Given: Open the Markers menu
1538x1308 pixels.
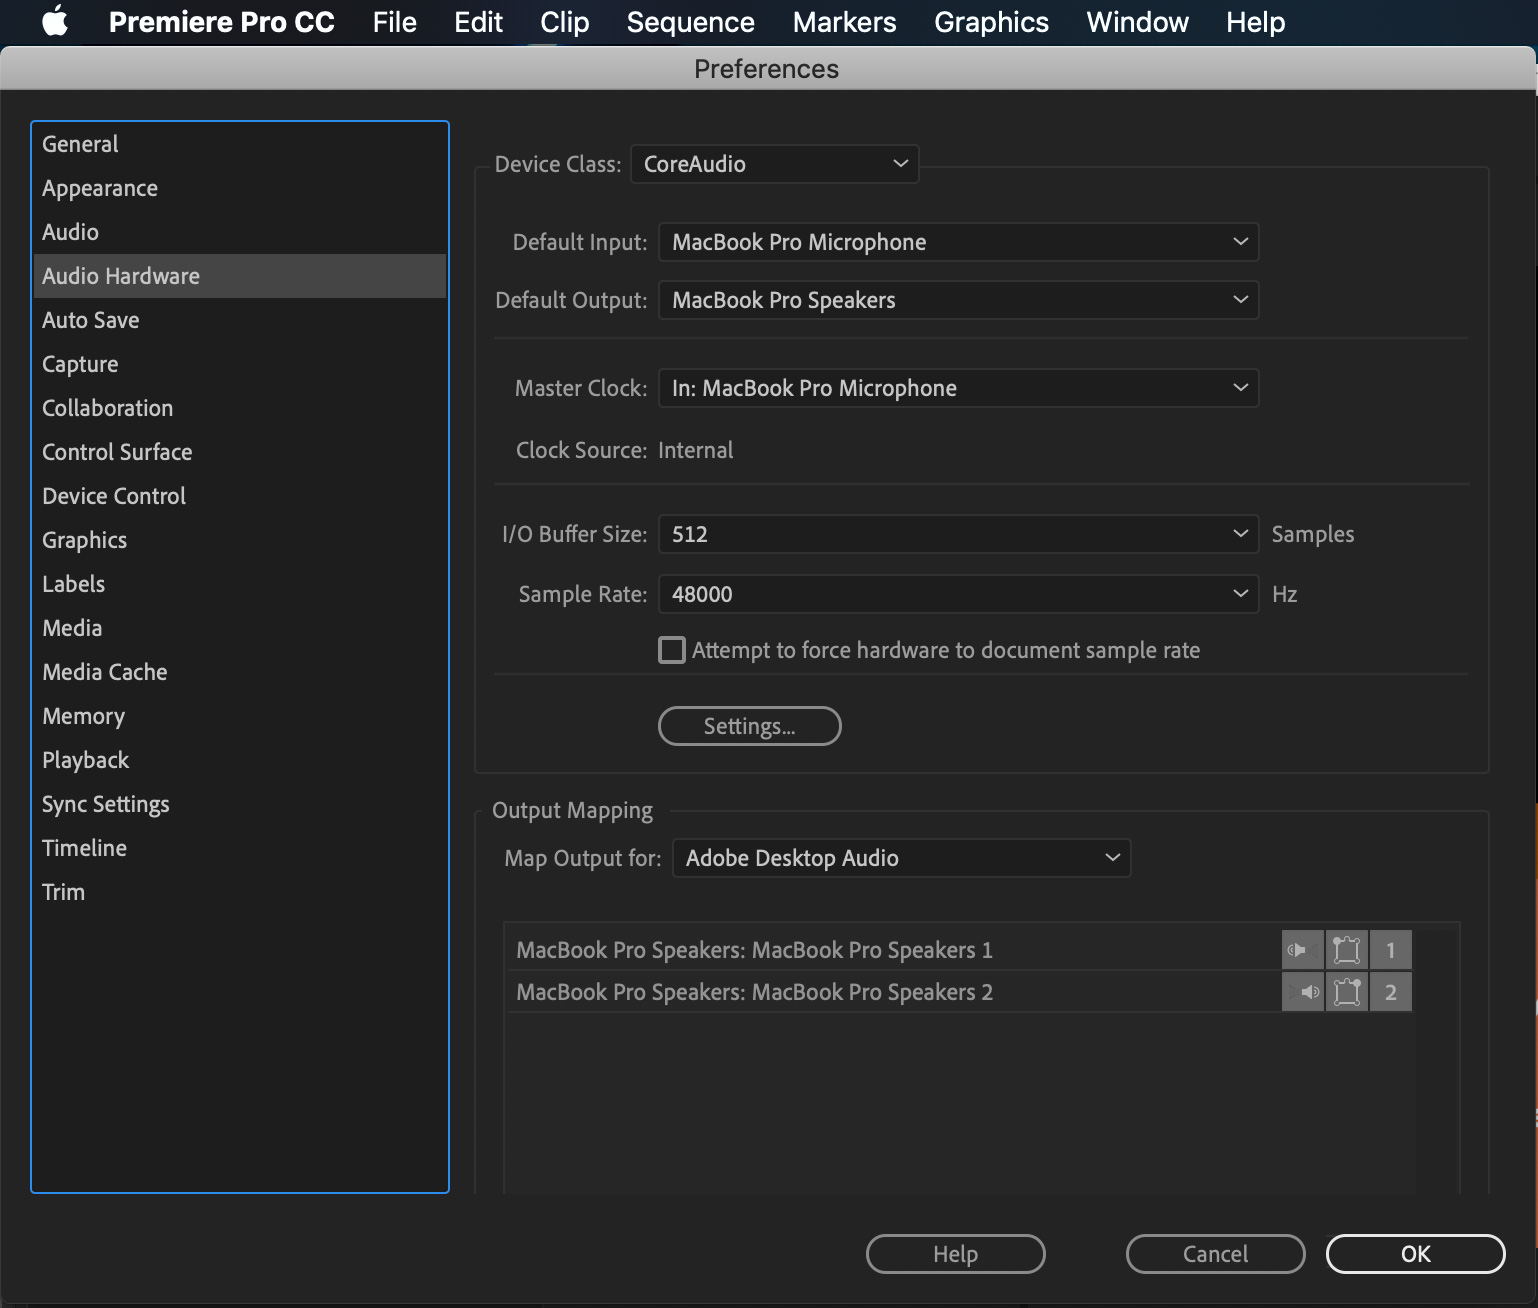Looking at the screenshot, I should tap(844, 22).
